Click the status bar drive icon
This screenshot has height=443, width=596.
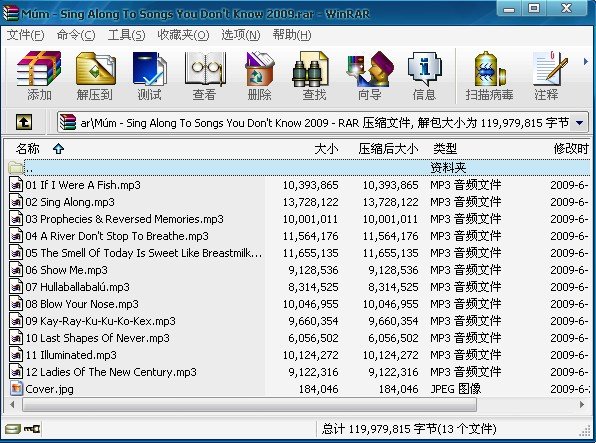pyautogui.click(x=13, y=429)
